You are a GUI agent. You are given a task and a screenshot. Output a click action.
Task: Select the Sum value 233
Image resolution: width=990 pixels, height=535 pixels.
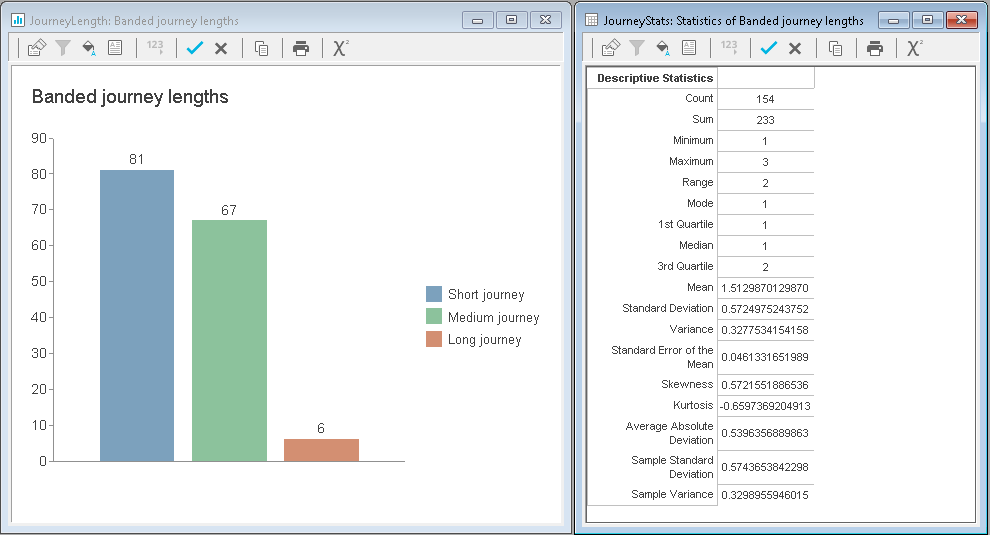click(765, 120)
